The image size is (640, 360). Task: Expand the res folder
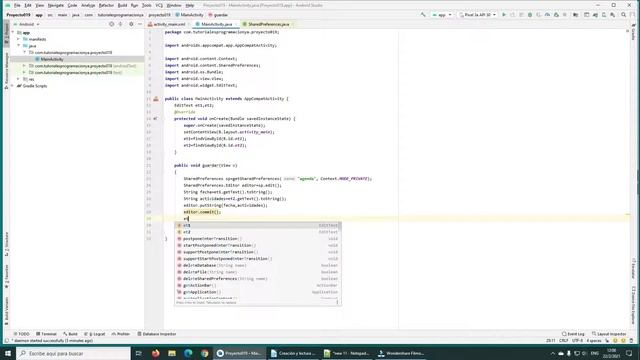tap(19, 79)
